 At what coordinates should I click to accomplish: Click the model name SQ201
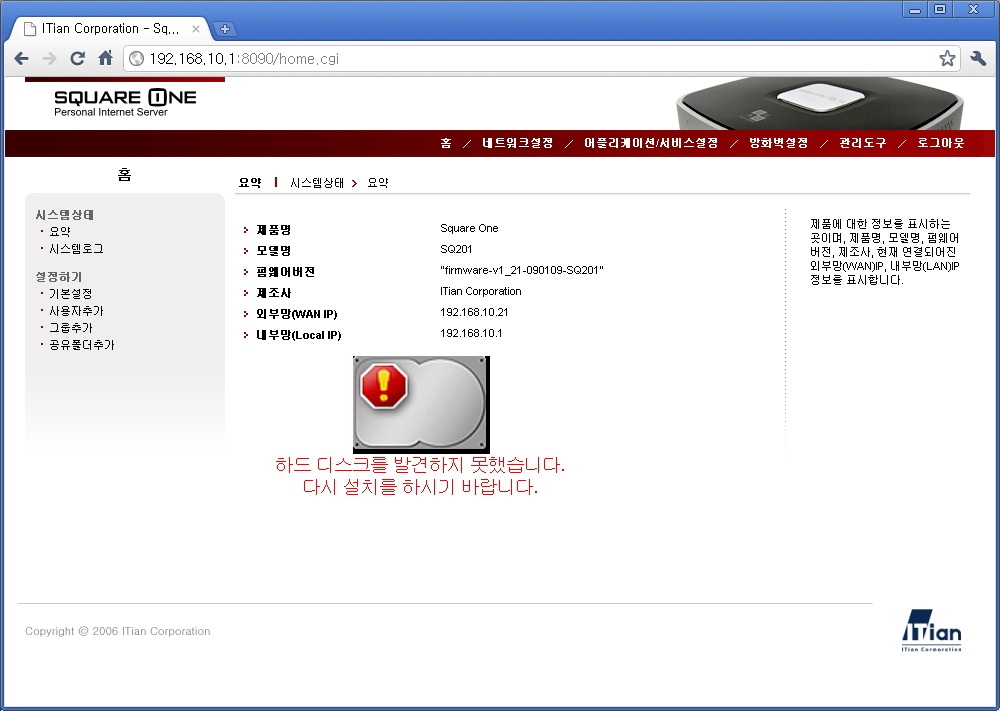click(456, 249)
